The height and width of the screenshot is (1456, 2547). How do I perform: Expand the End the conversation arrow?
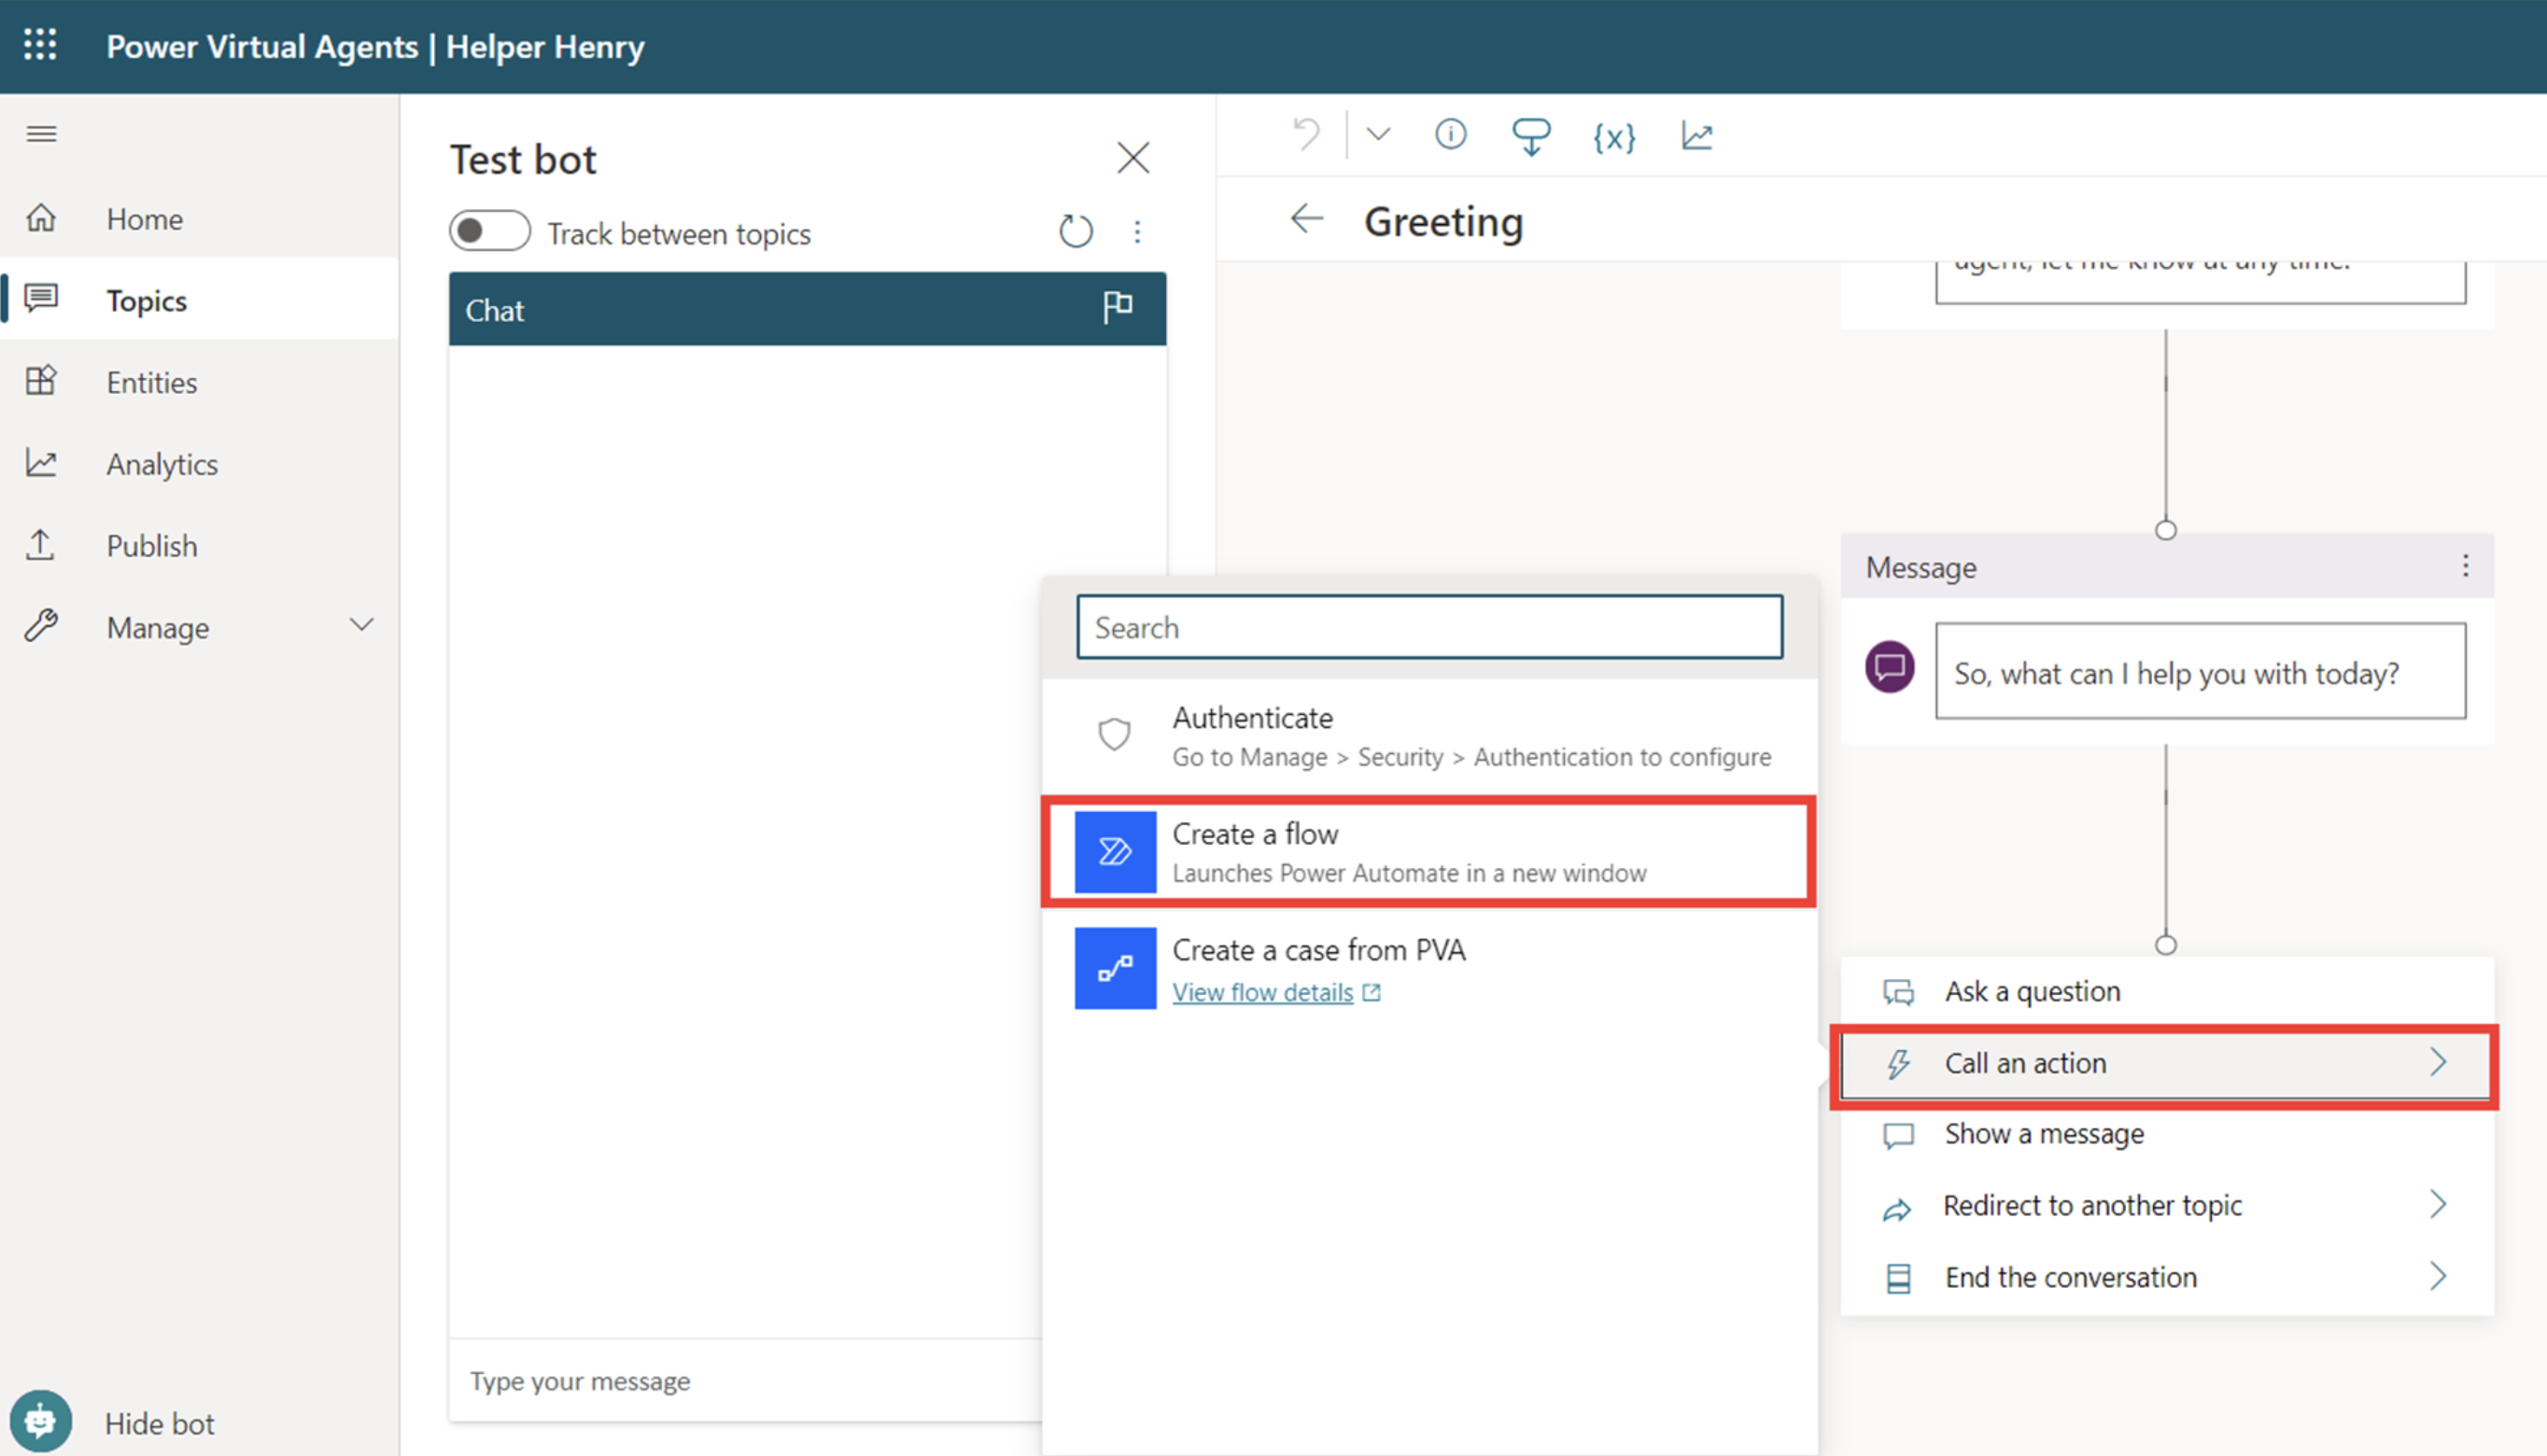click(2438, 1276)
